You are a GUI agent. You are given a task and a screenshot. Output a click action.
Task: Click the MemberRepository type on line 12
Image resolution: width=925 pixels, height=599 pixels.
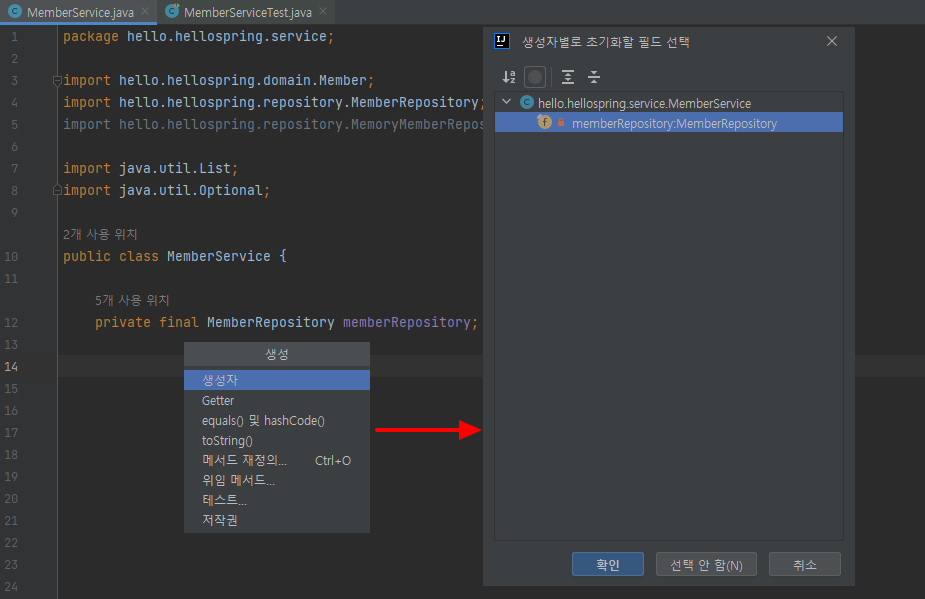(270, 322)
